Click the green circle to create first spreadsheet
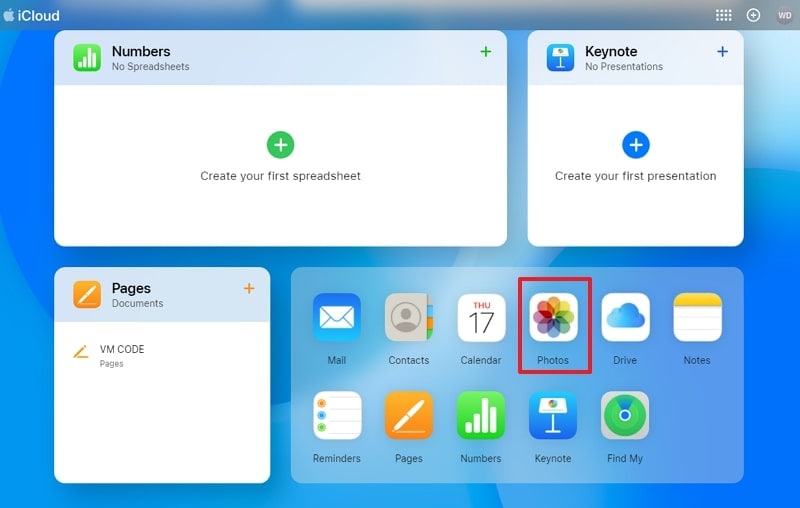This screenshot has height=508, width=800. tap(281, 145)
